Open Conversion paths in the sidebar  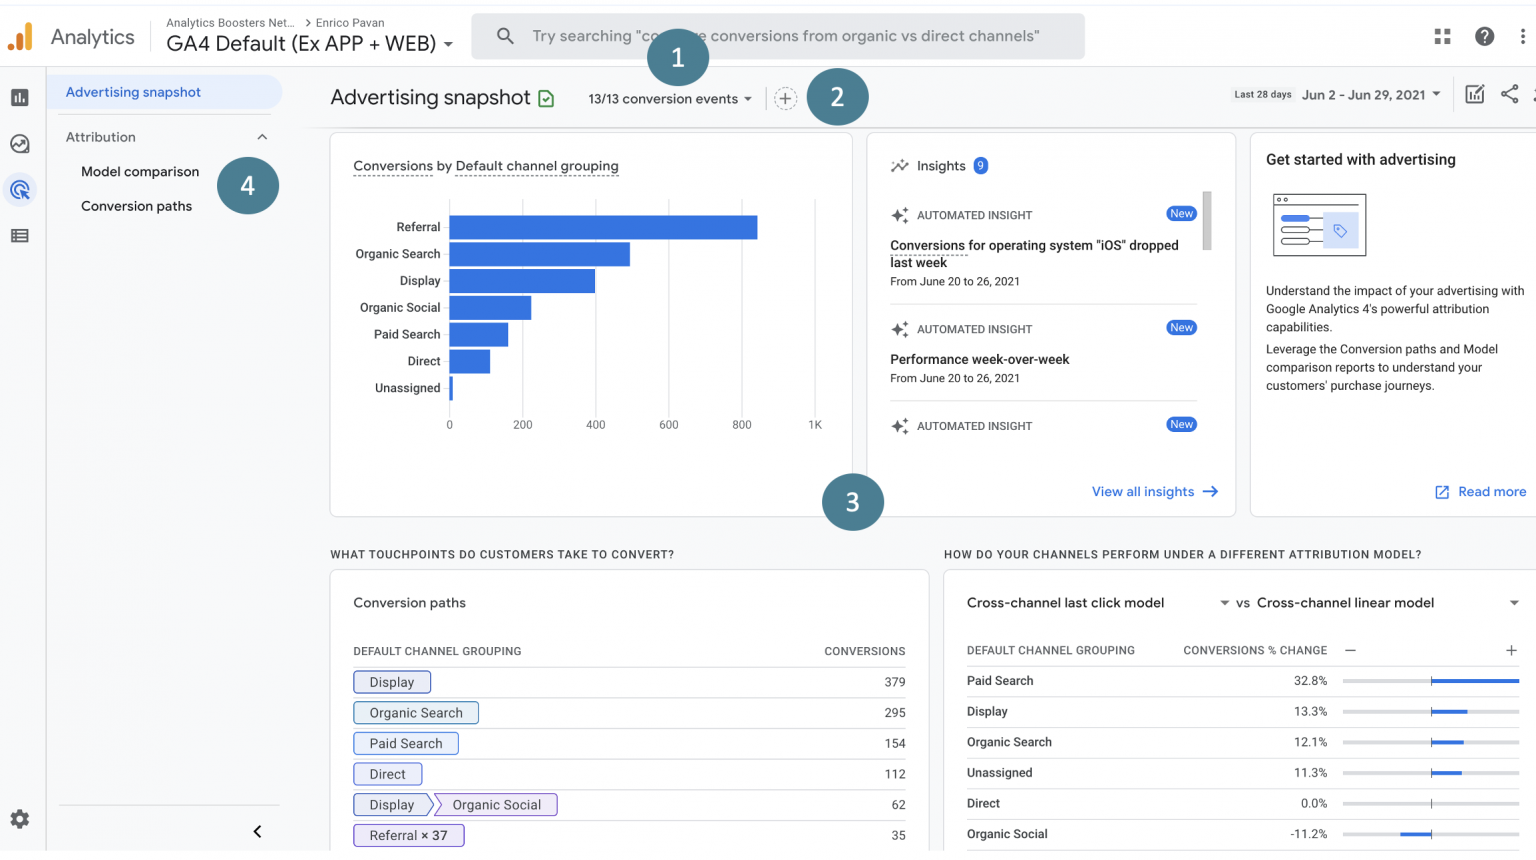[x=136, y=206]
